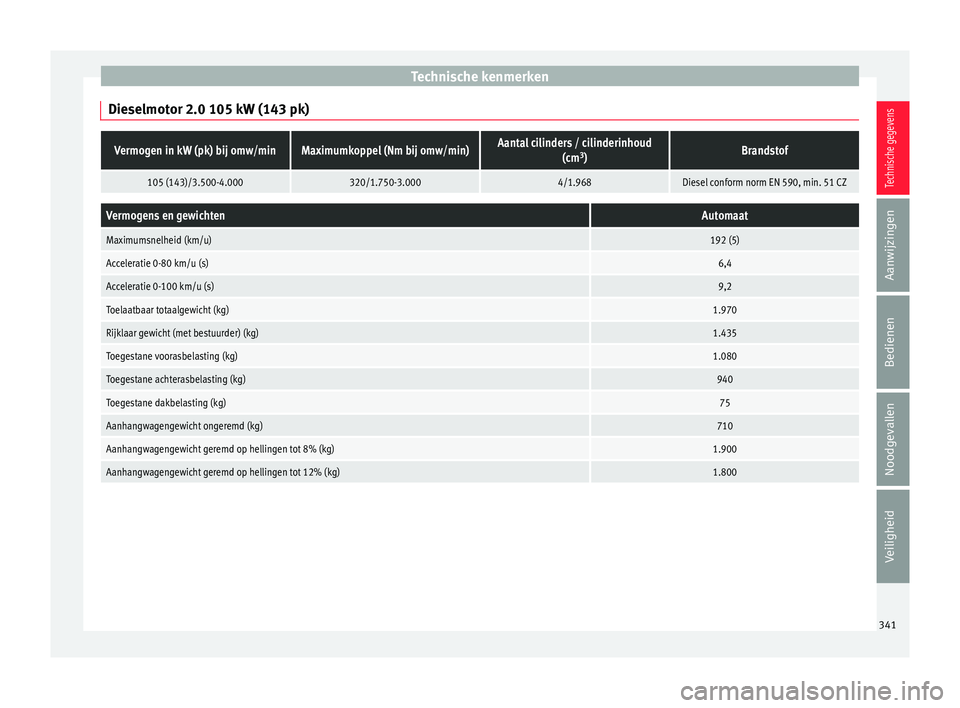This screenshot has width=960, height=708.
Task: Select the Maximumsnelheid row
Action: [x=479, y=240]
